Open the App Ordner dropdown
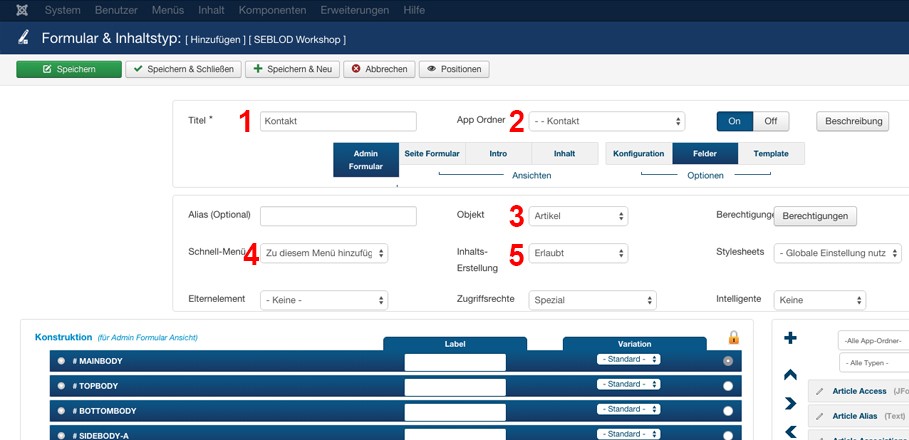 tap(607, 121)
